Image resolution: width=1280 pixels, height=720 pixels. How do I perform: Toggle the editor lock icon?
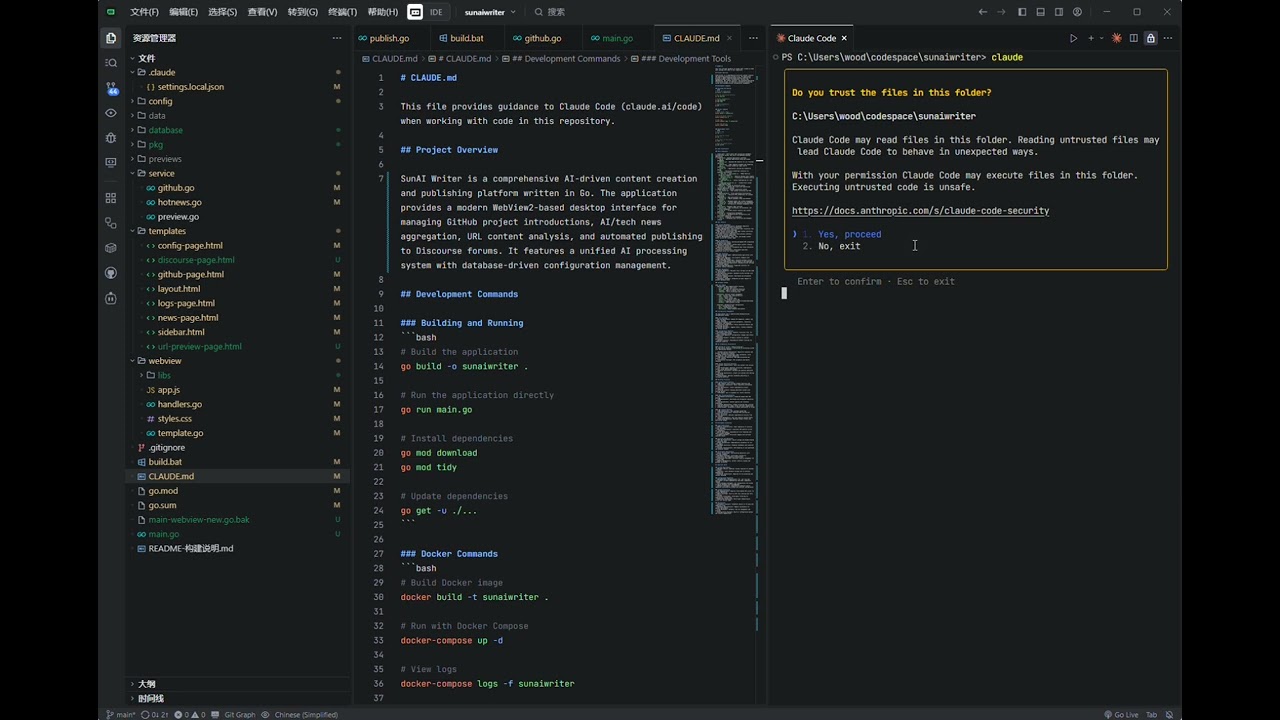tap(1151, 38)
